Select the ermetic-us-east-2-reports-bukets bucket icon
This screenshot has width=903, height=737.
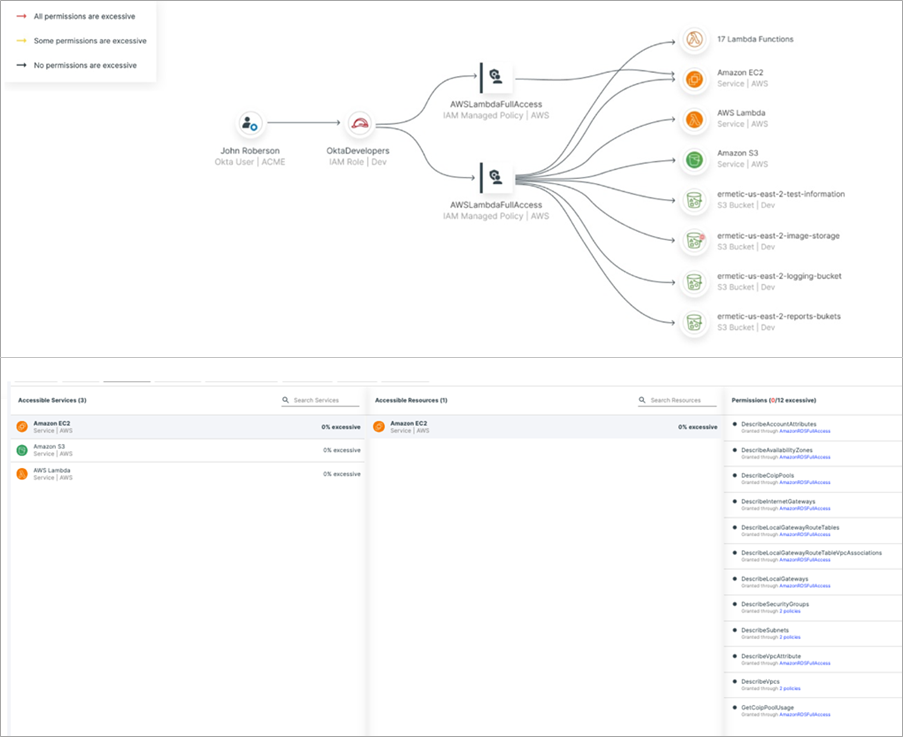tap(695, 322)
